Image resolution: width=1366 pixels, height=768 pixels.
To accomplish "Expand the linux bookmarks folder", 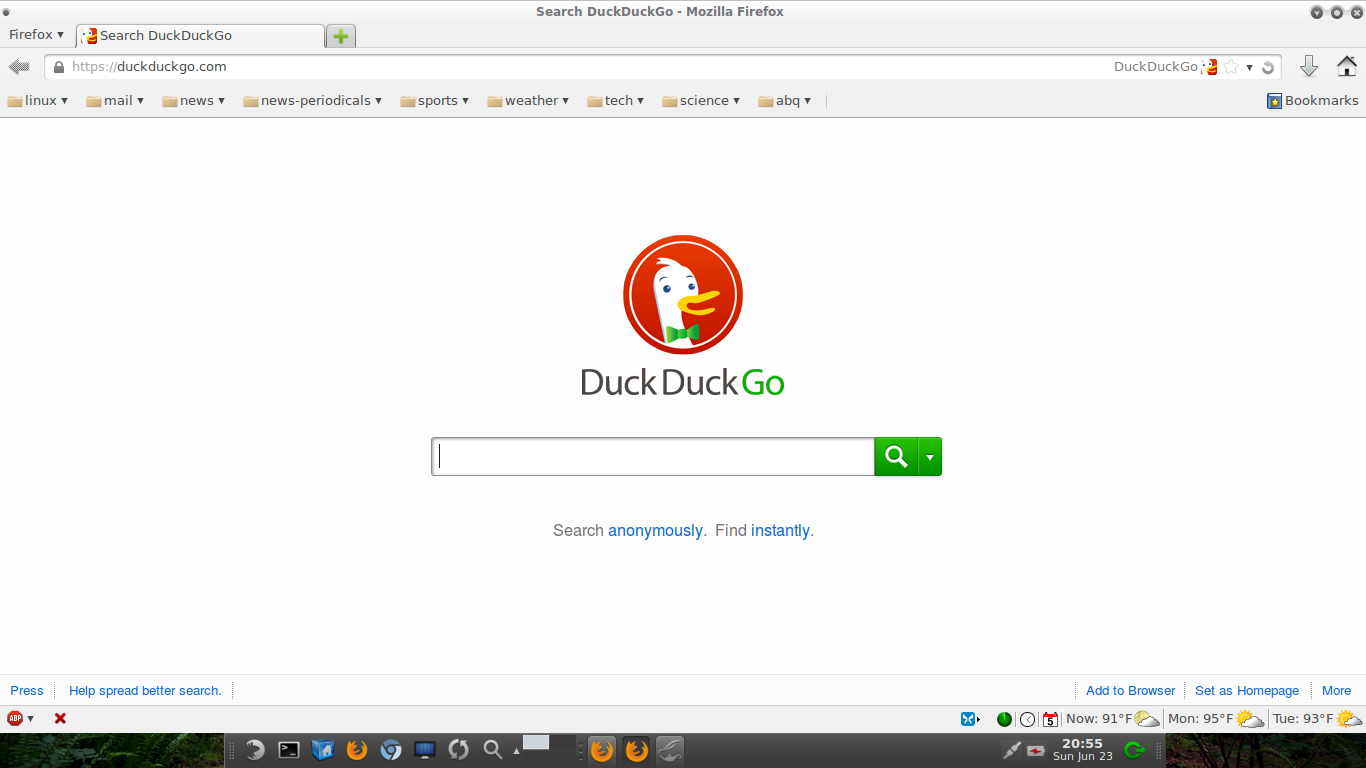I will click(x=38, y=101).
